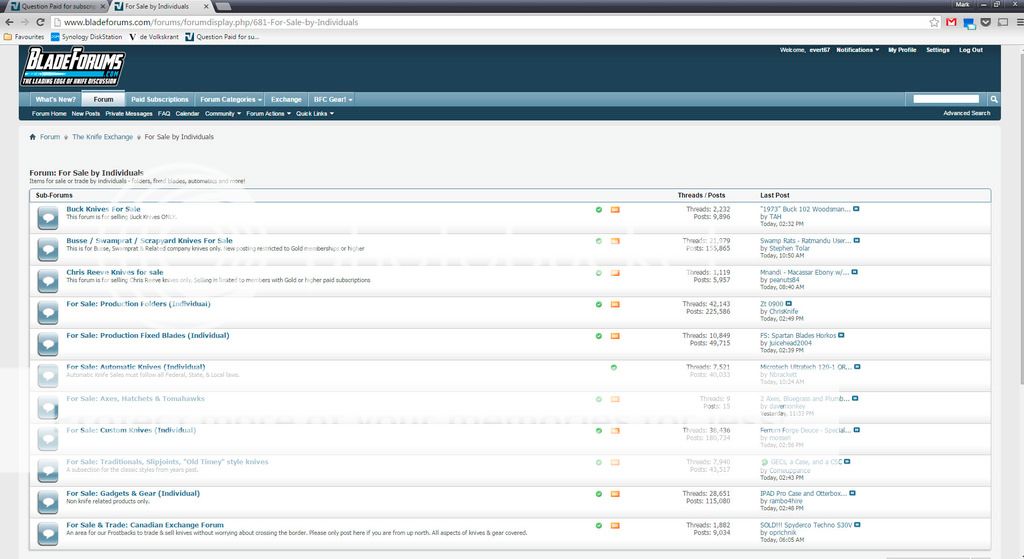Open the Forum Actions dropdown
The image size is (1024, 559).
[x=268, y=114]
